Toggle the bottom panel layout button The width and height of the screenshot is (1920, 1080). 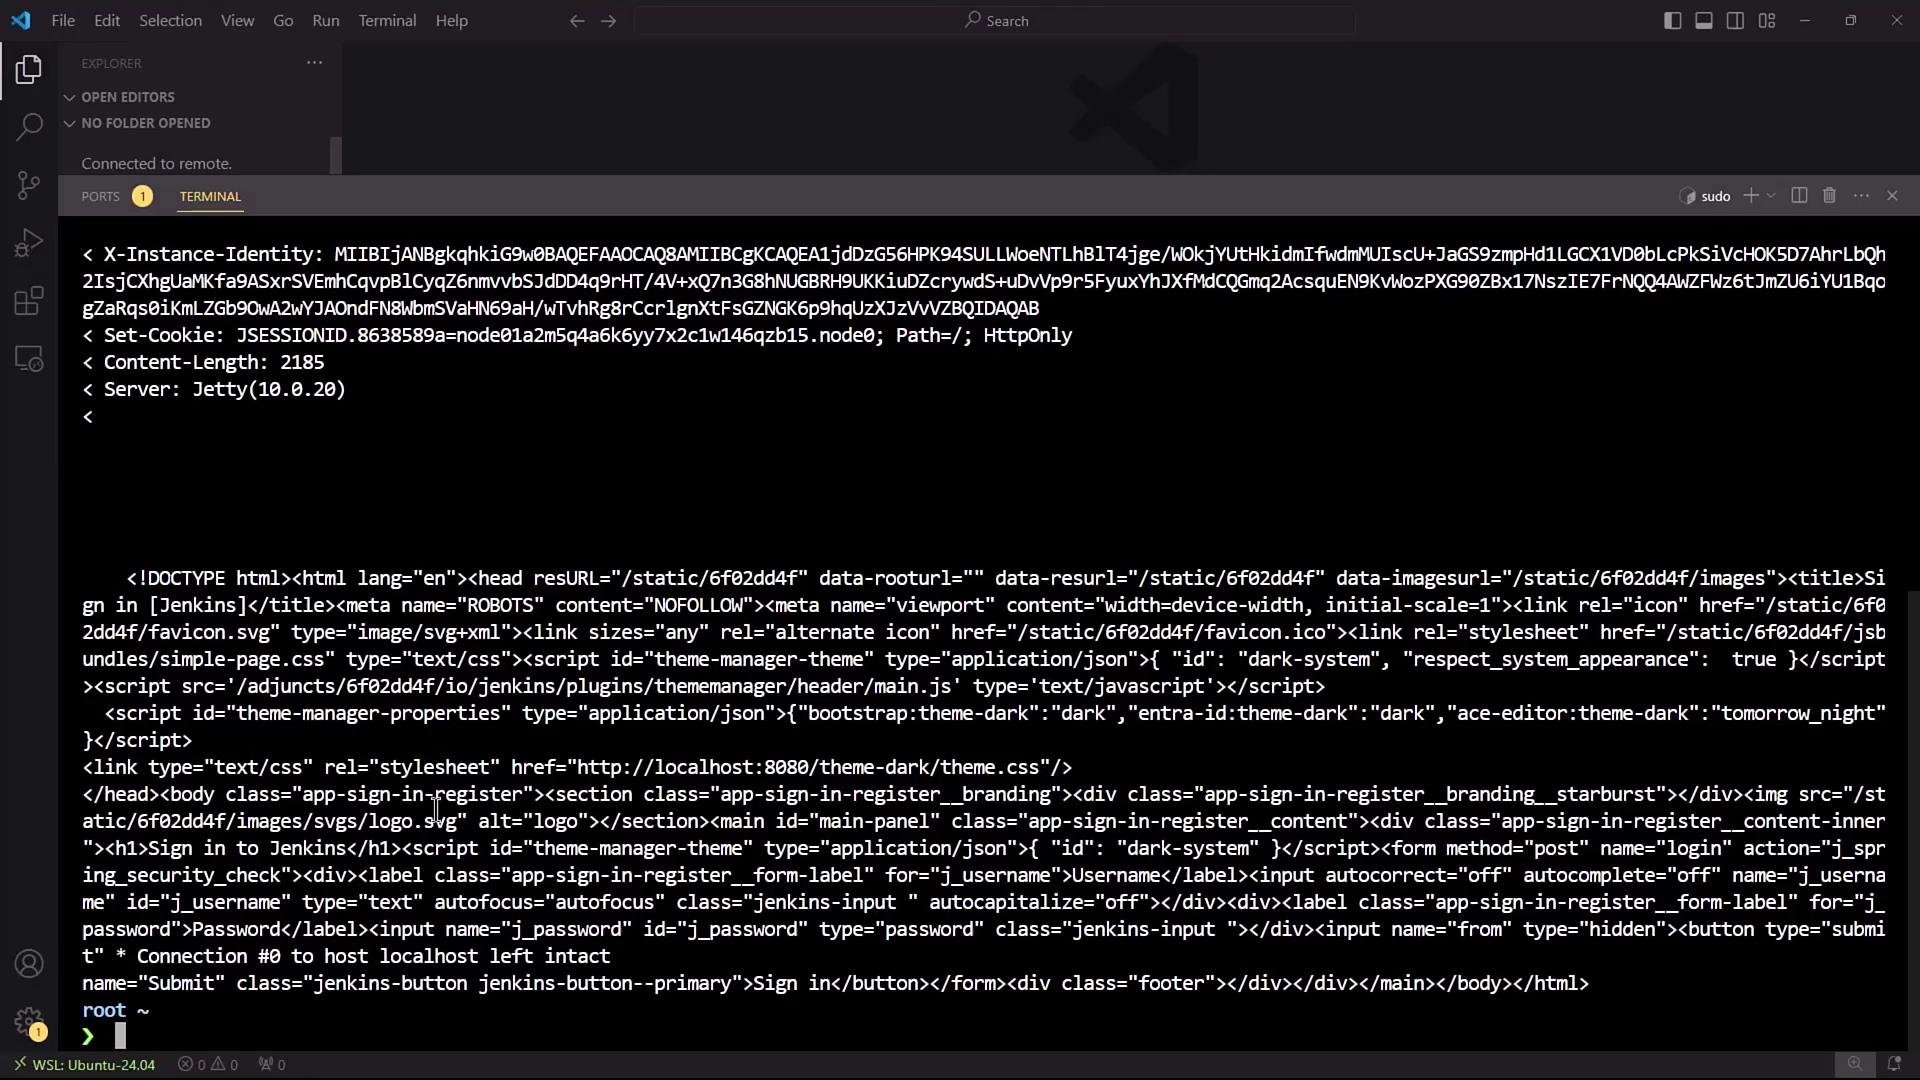click(1704, 21)
